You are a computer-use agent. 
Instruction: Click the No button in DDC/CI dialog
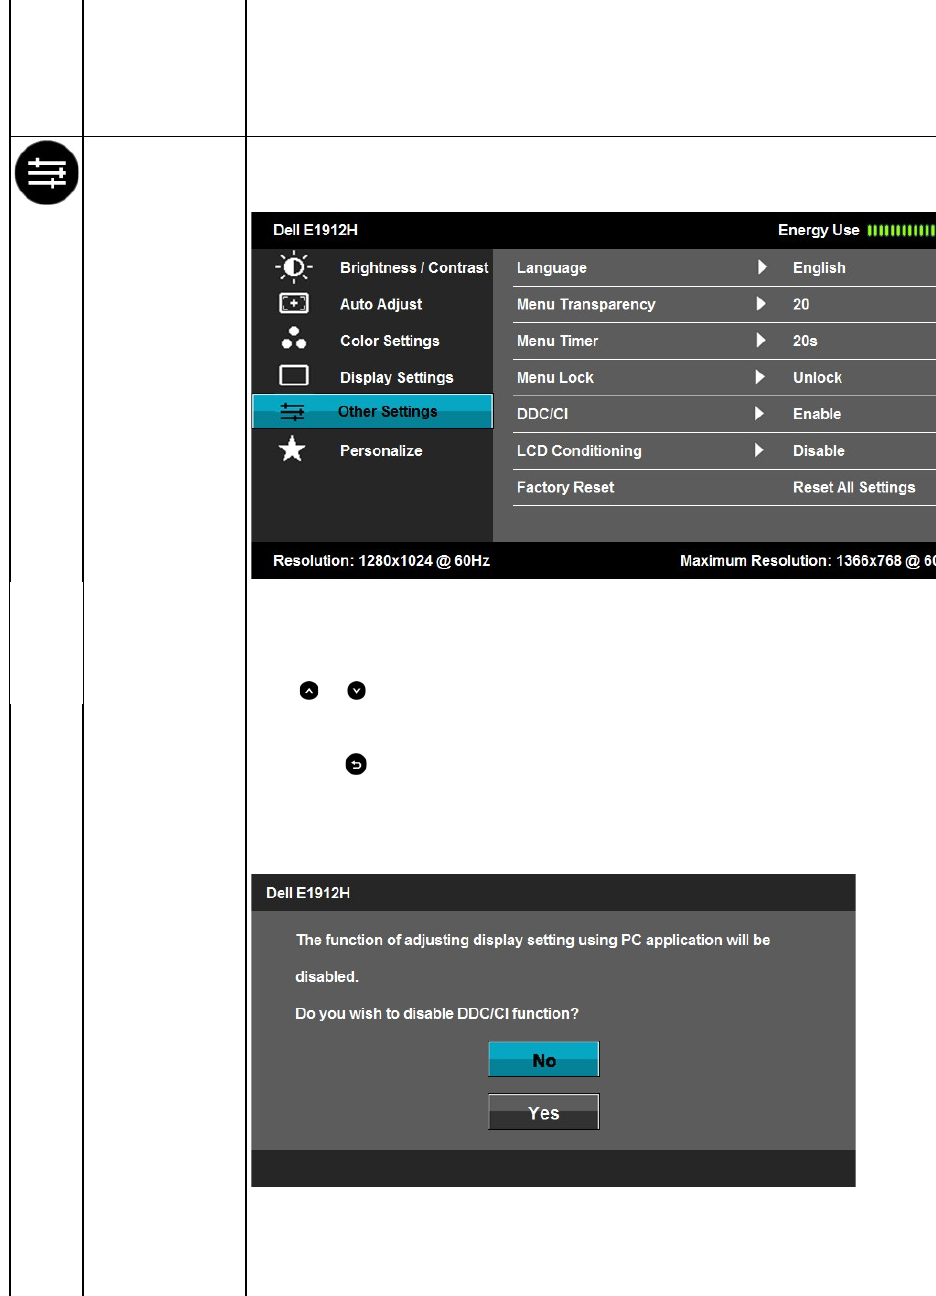(x=544, y=1060)
